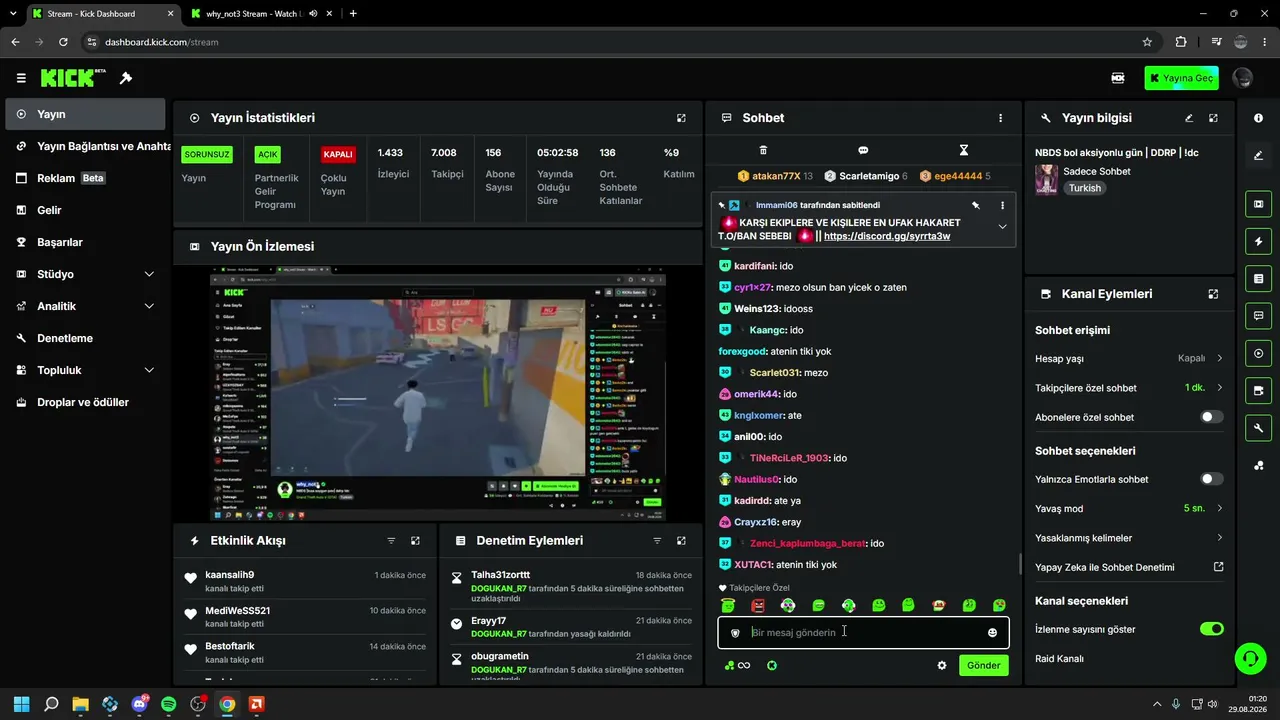
Task: Pop out the Denetim Eylemleri panel
Action: click(681, 541)
